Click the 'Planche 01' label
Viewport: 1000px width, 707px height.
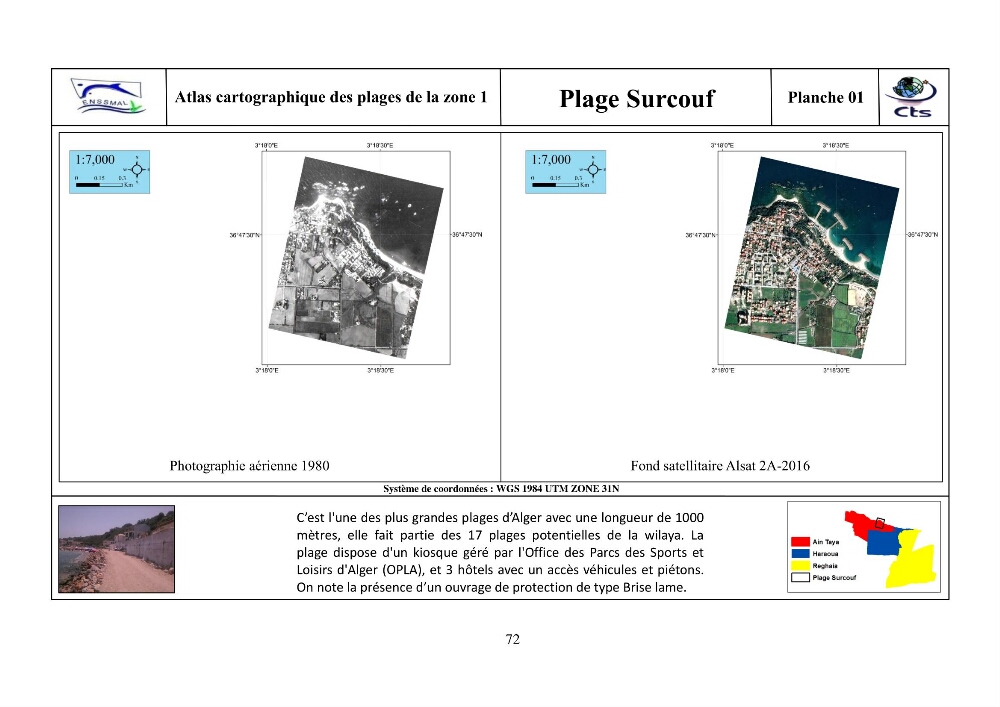(x=825, y=98)
